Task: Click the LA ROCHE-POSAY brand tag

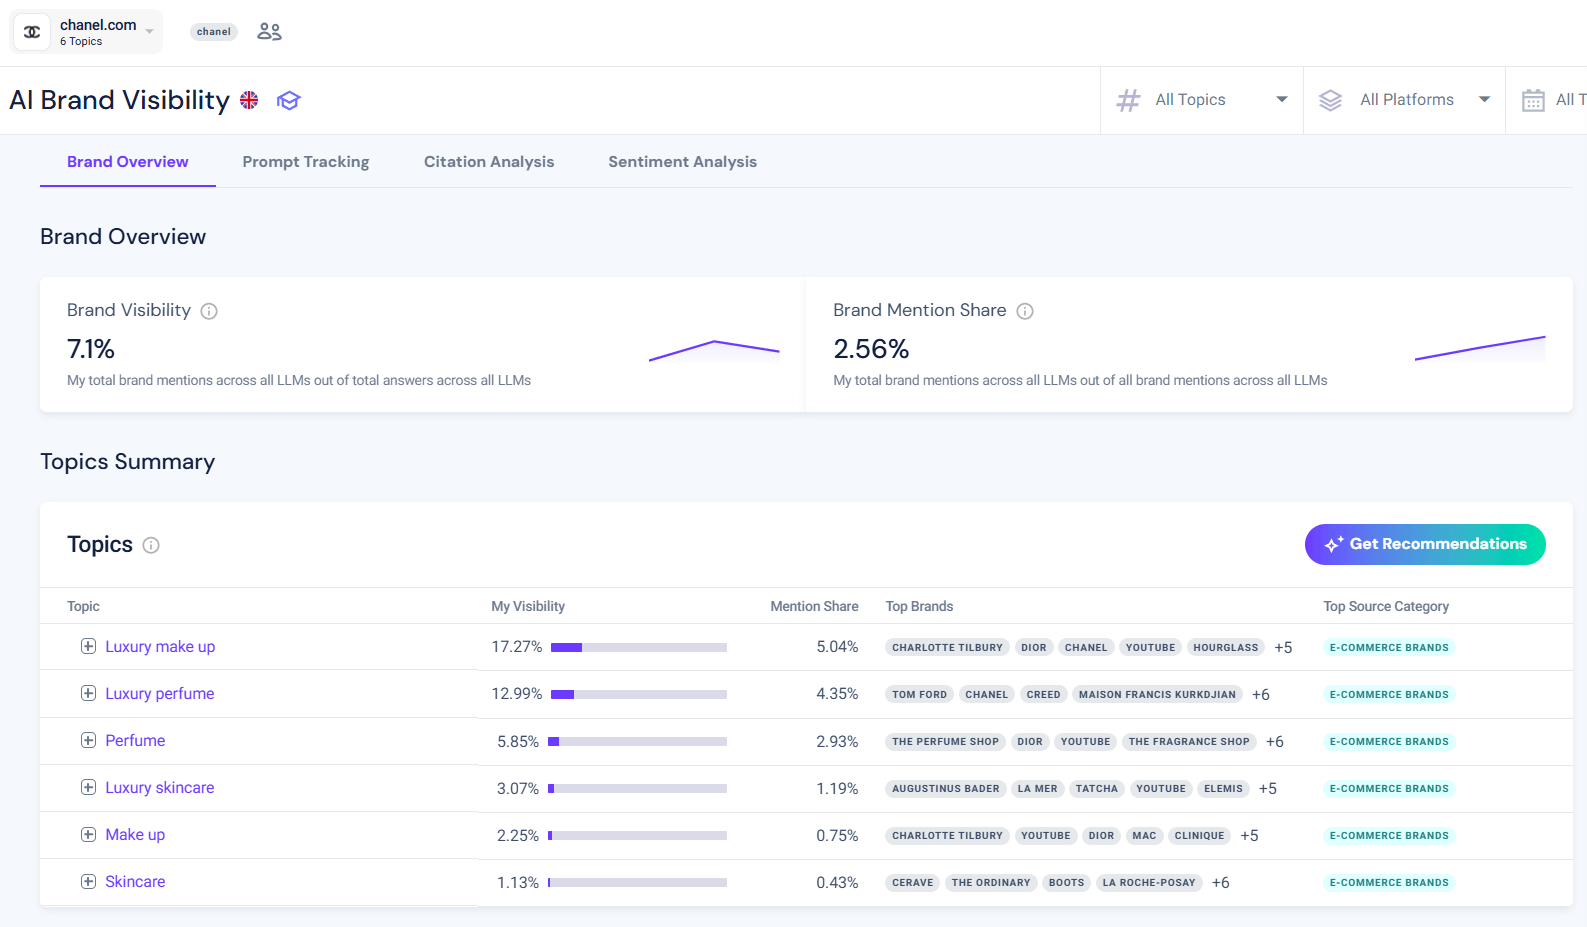Action: (1149, 883)
